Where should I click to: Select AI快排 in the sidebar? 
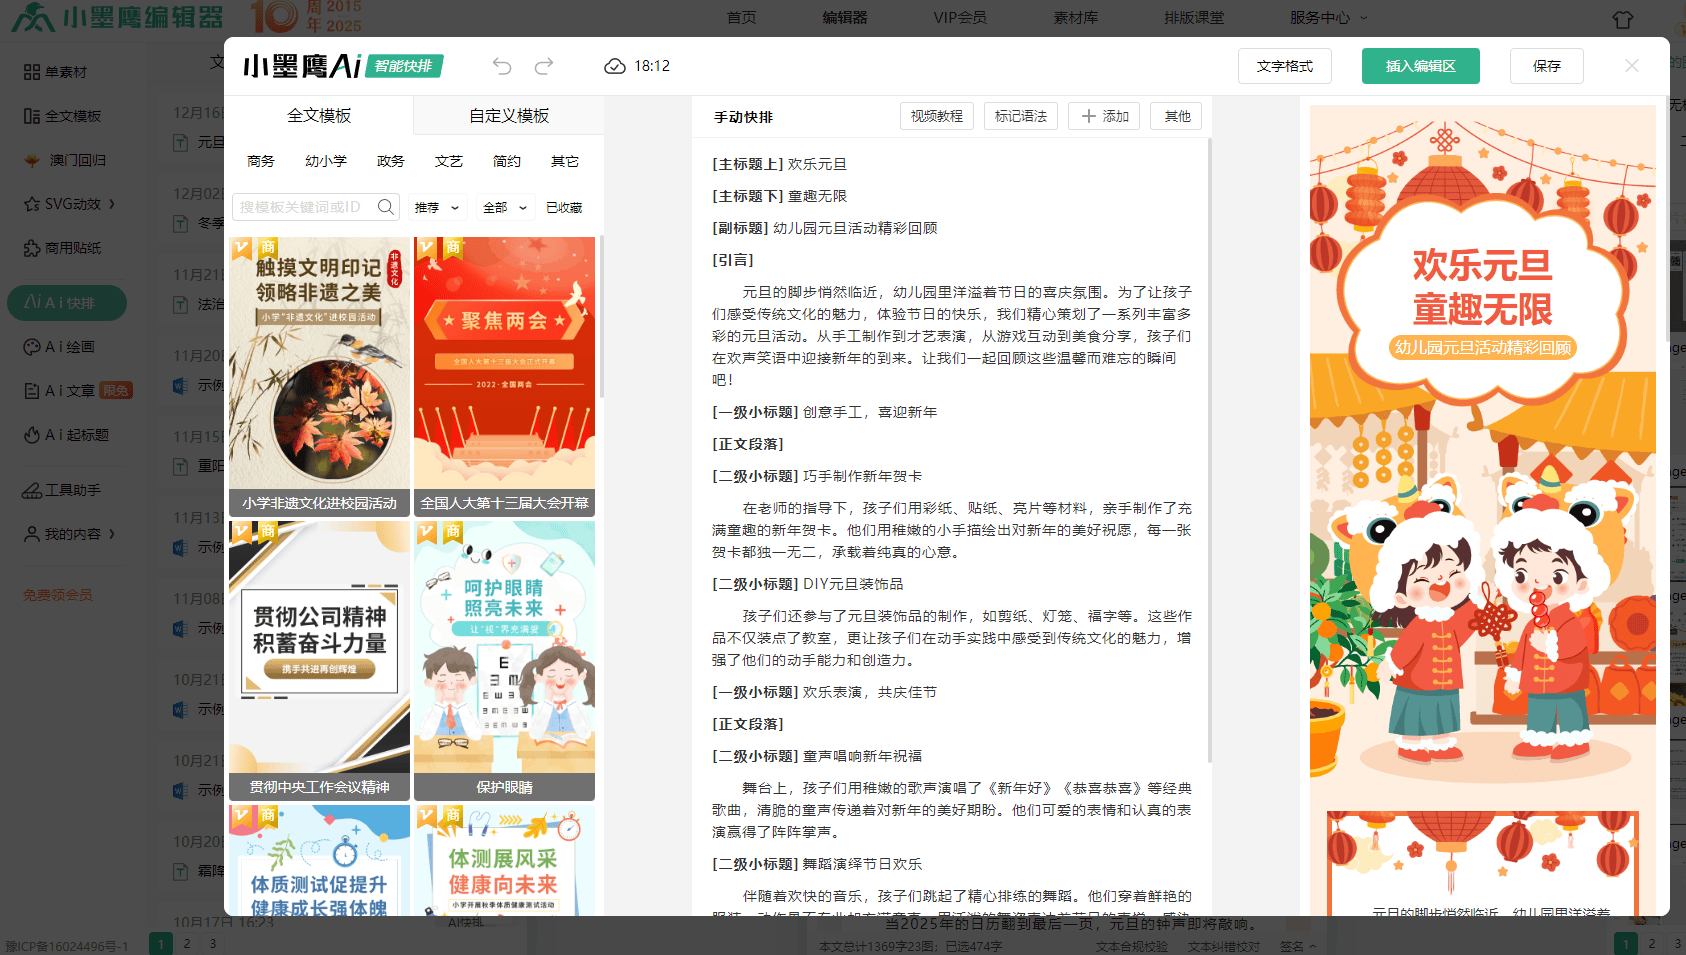pyautogui.click(x=67, y=303)
